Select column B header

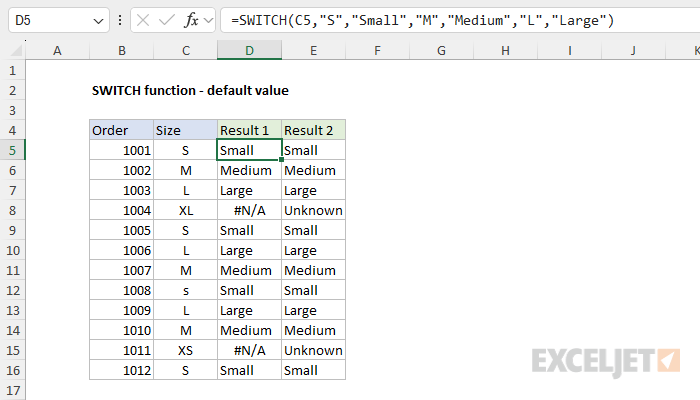click(121, 50)
